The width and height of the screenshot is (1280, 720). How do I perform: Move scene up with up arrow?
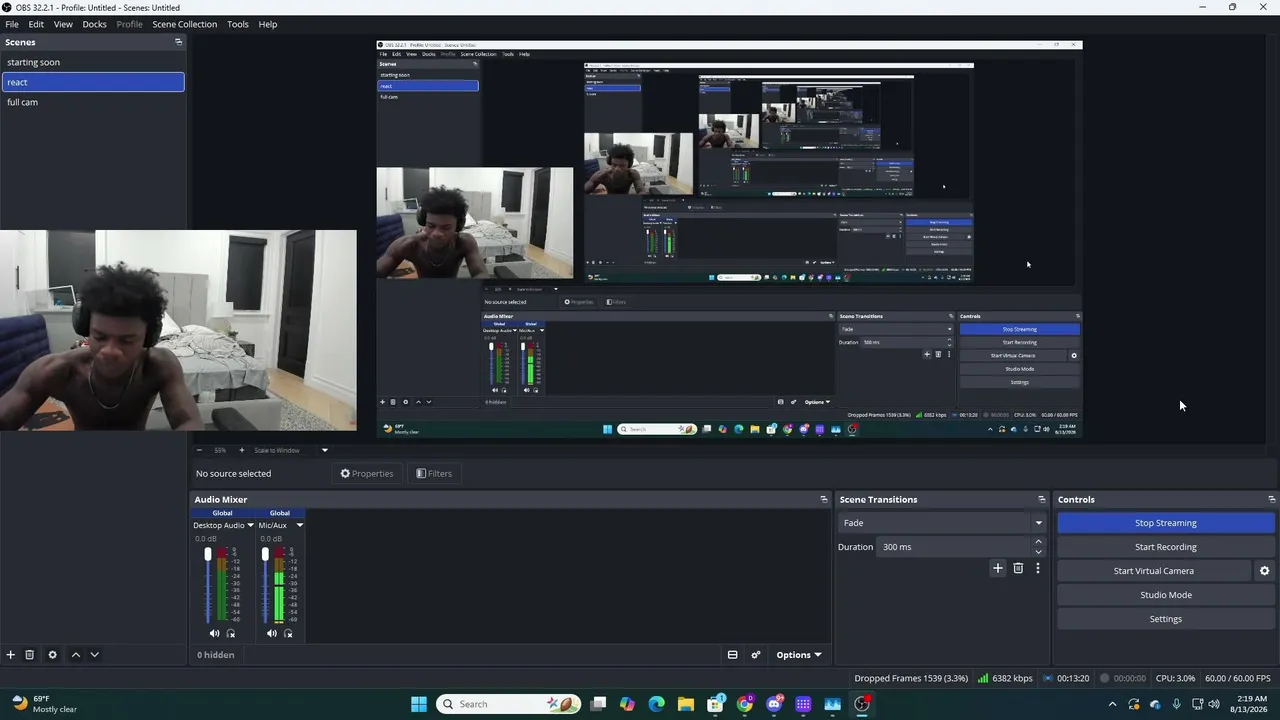coord(75,655)
